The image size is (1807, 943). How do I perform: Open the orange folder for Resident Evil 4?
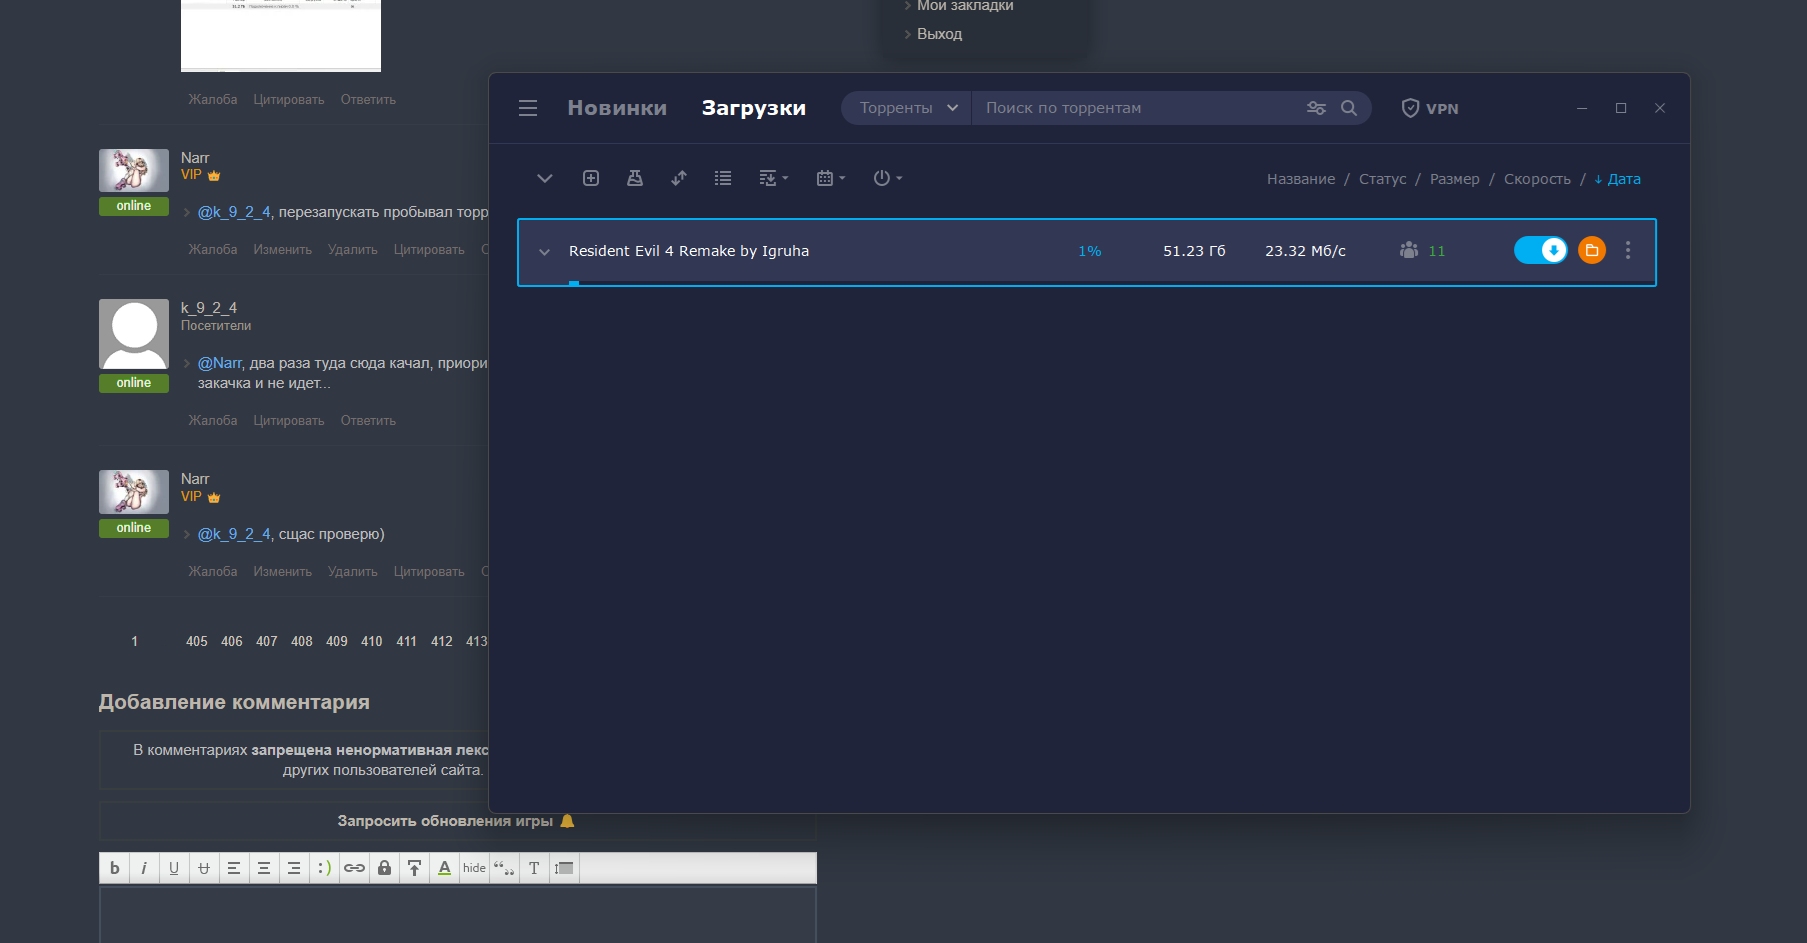coord(1591,251)
